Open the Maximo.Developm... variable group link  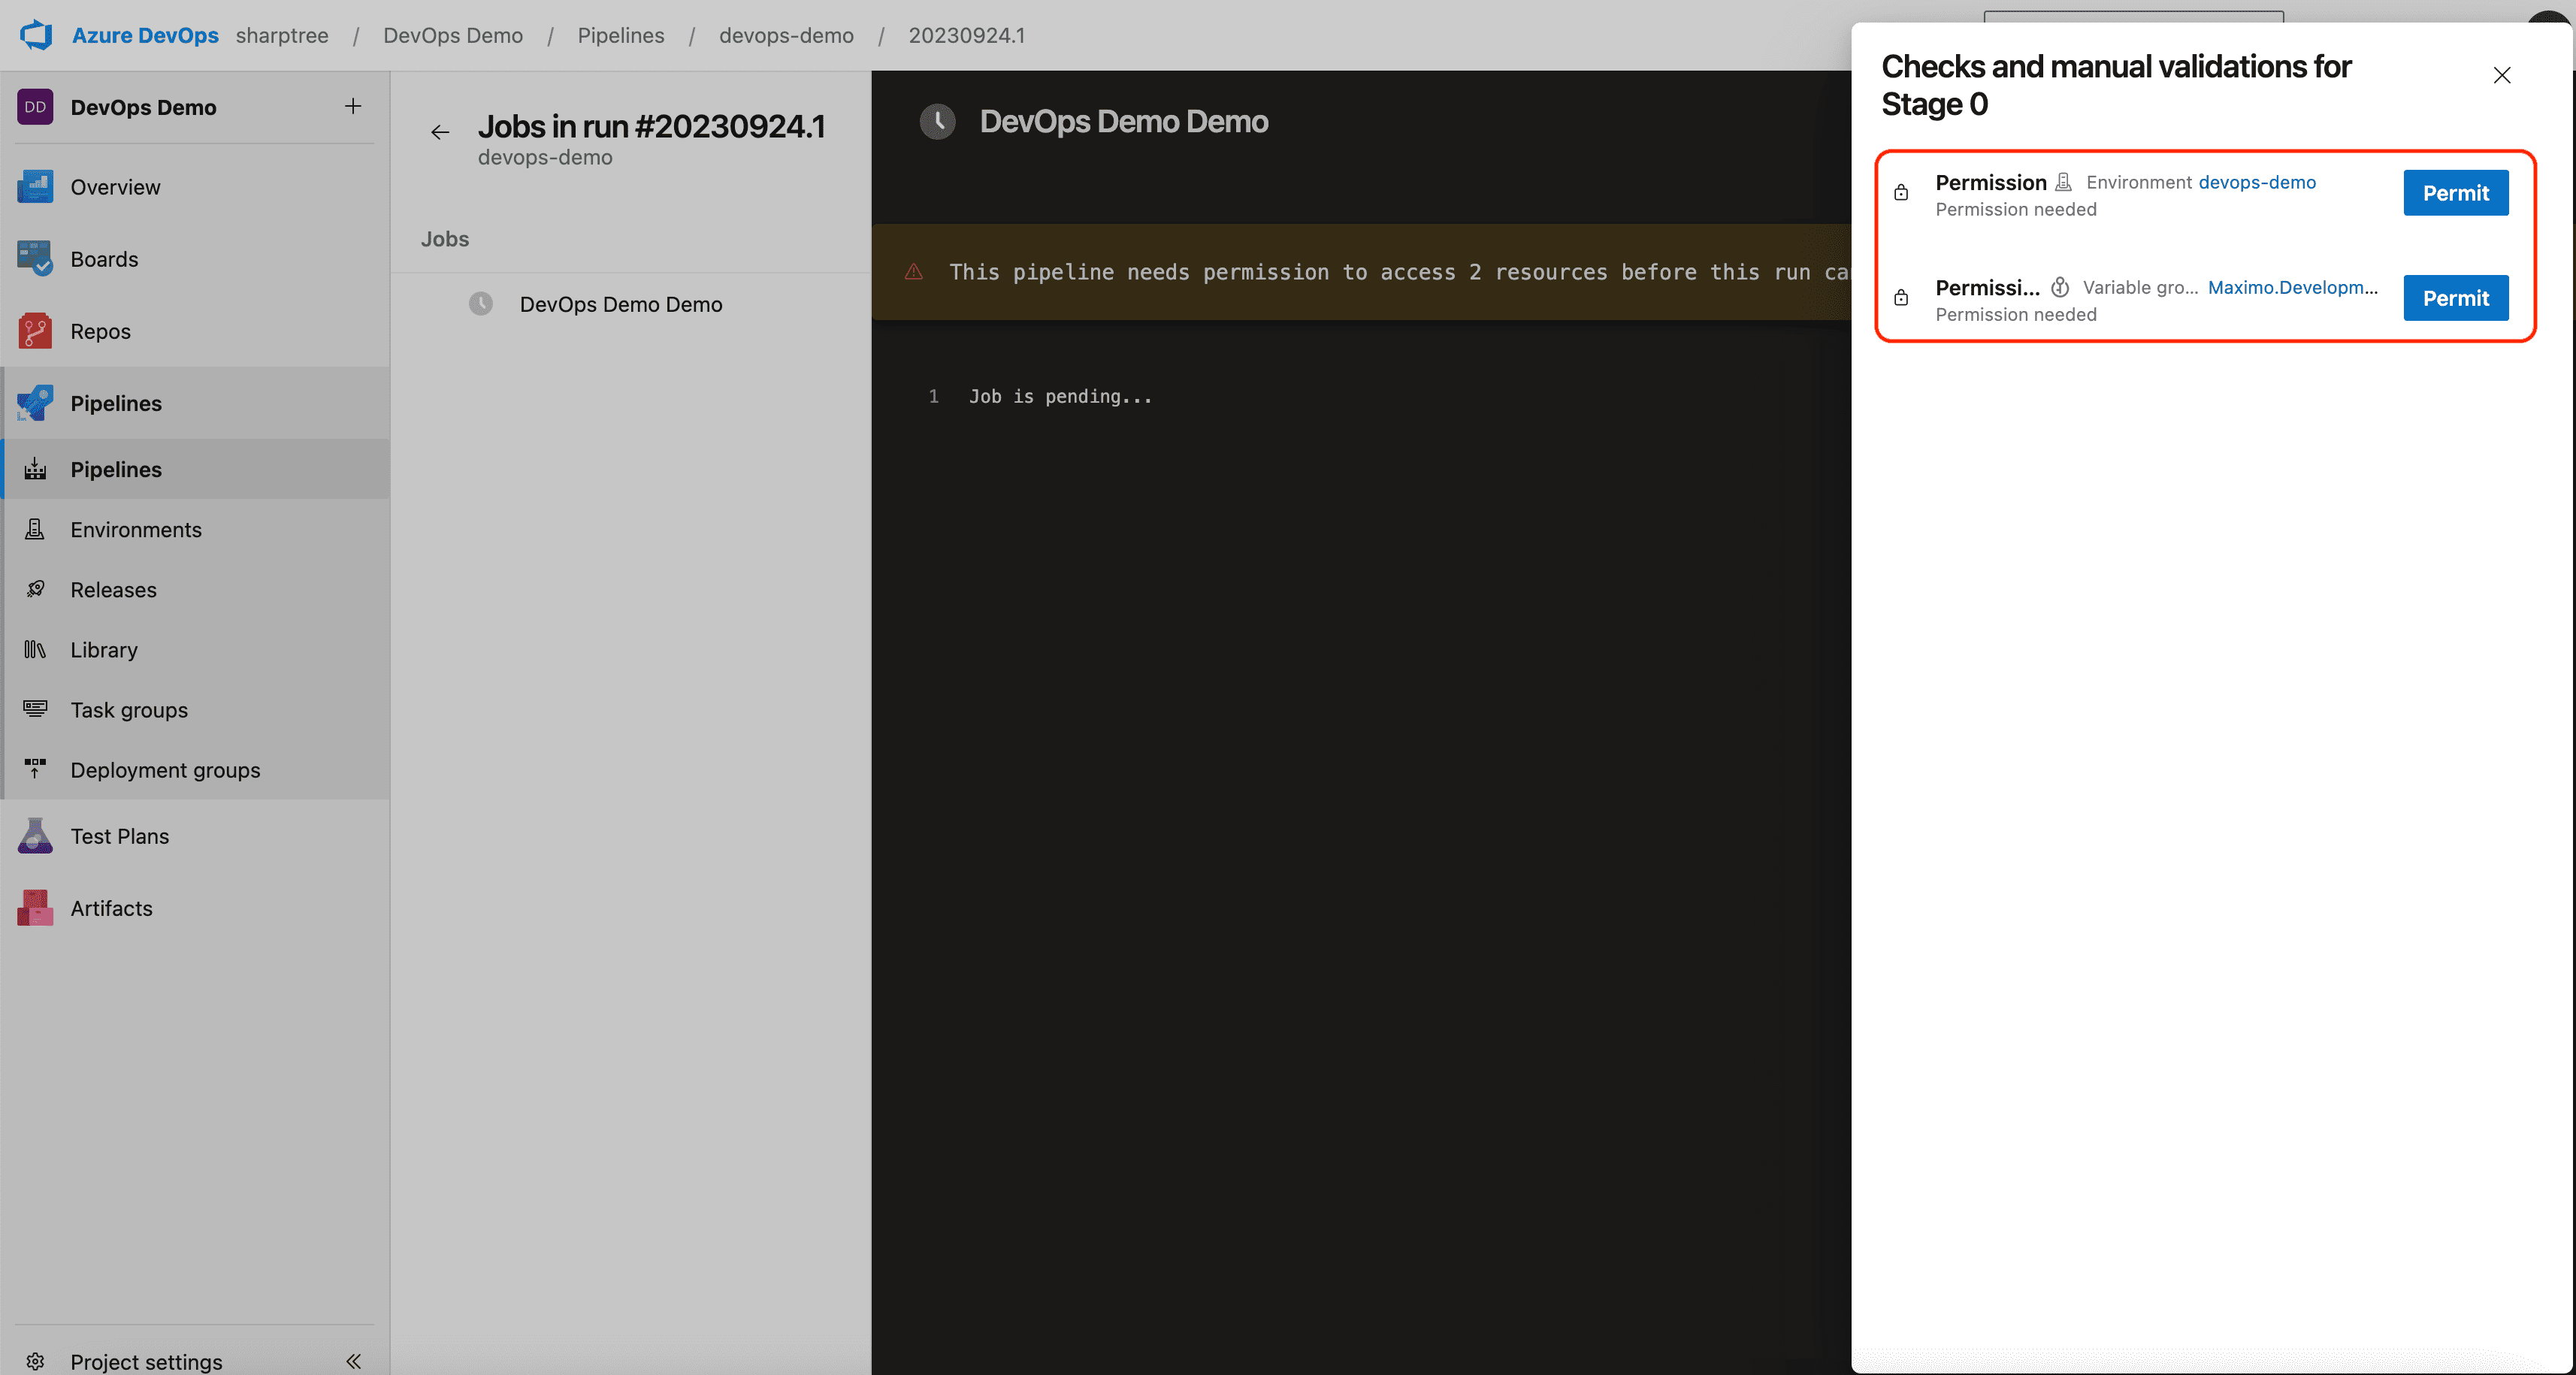[2293, 287]
